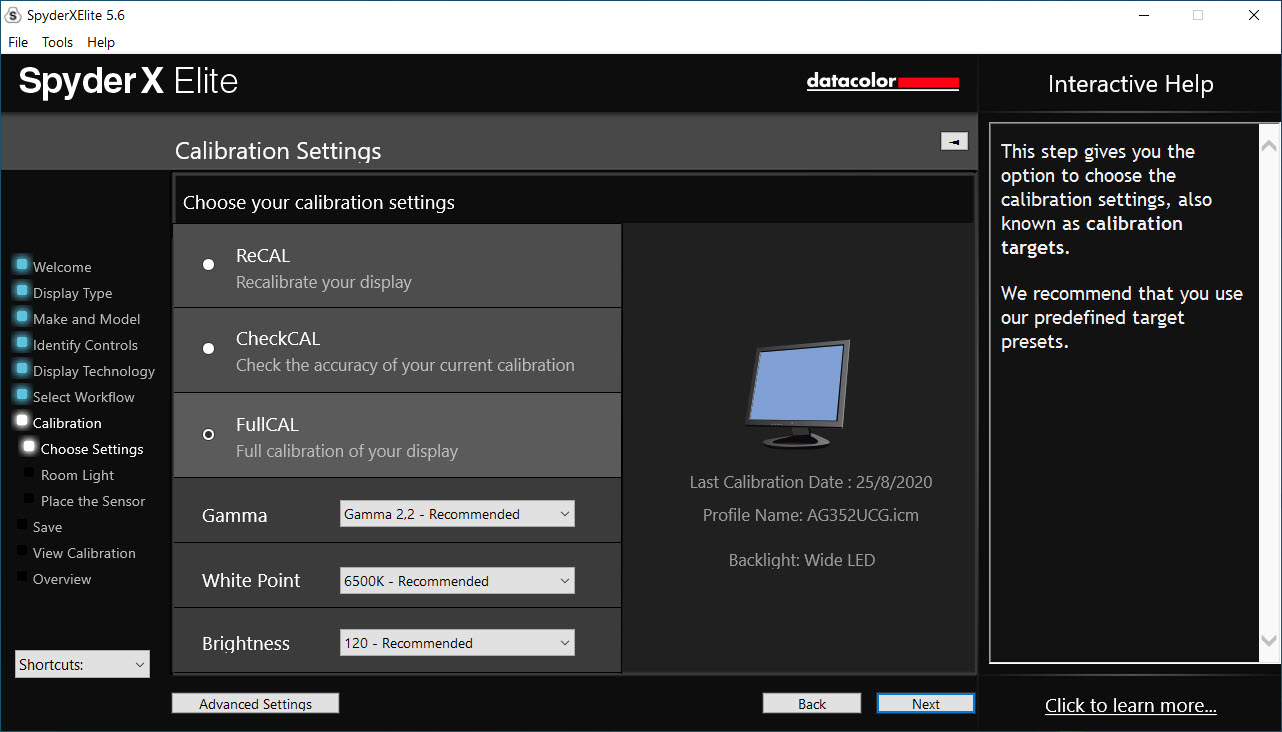The width and height of the screenshot is (1282, 732).
Task: Click the Select Workflow step label
Action: pyautogui.click(x=84, y=397)
